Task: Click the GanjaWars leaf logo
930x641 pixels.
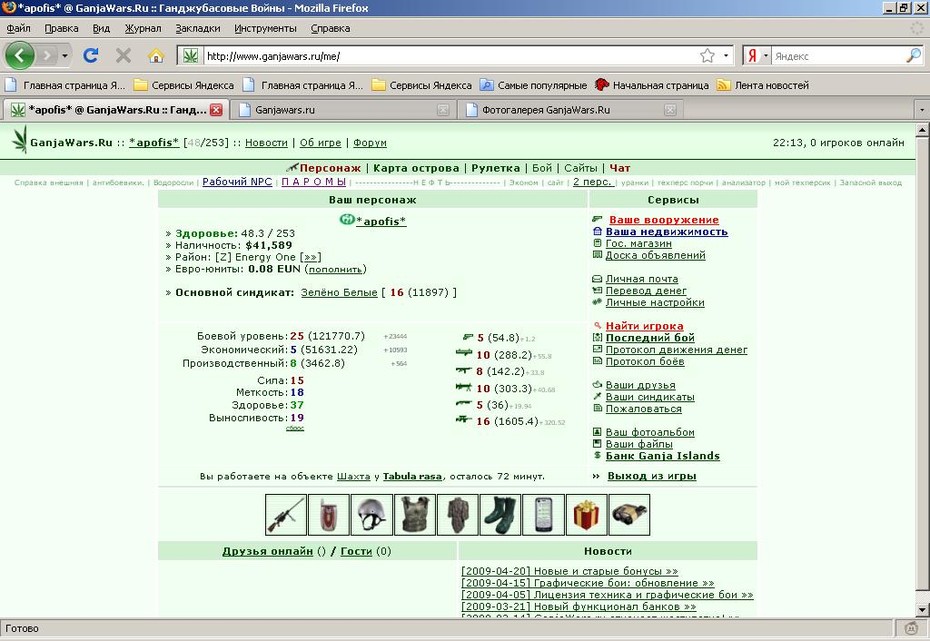Action: coord(20,140)
